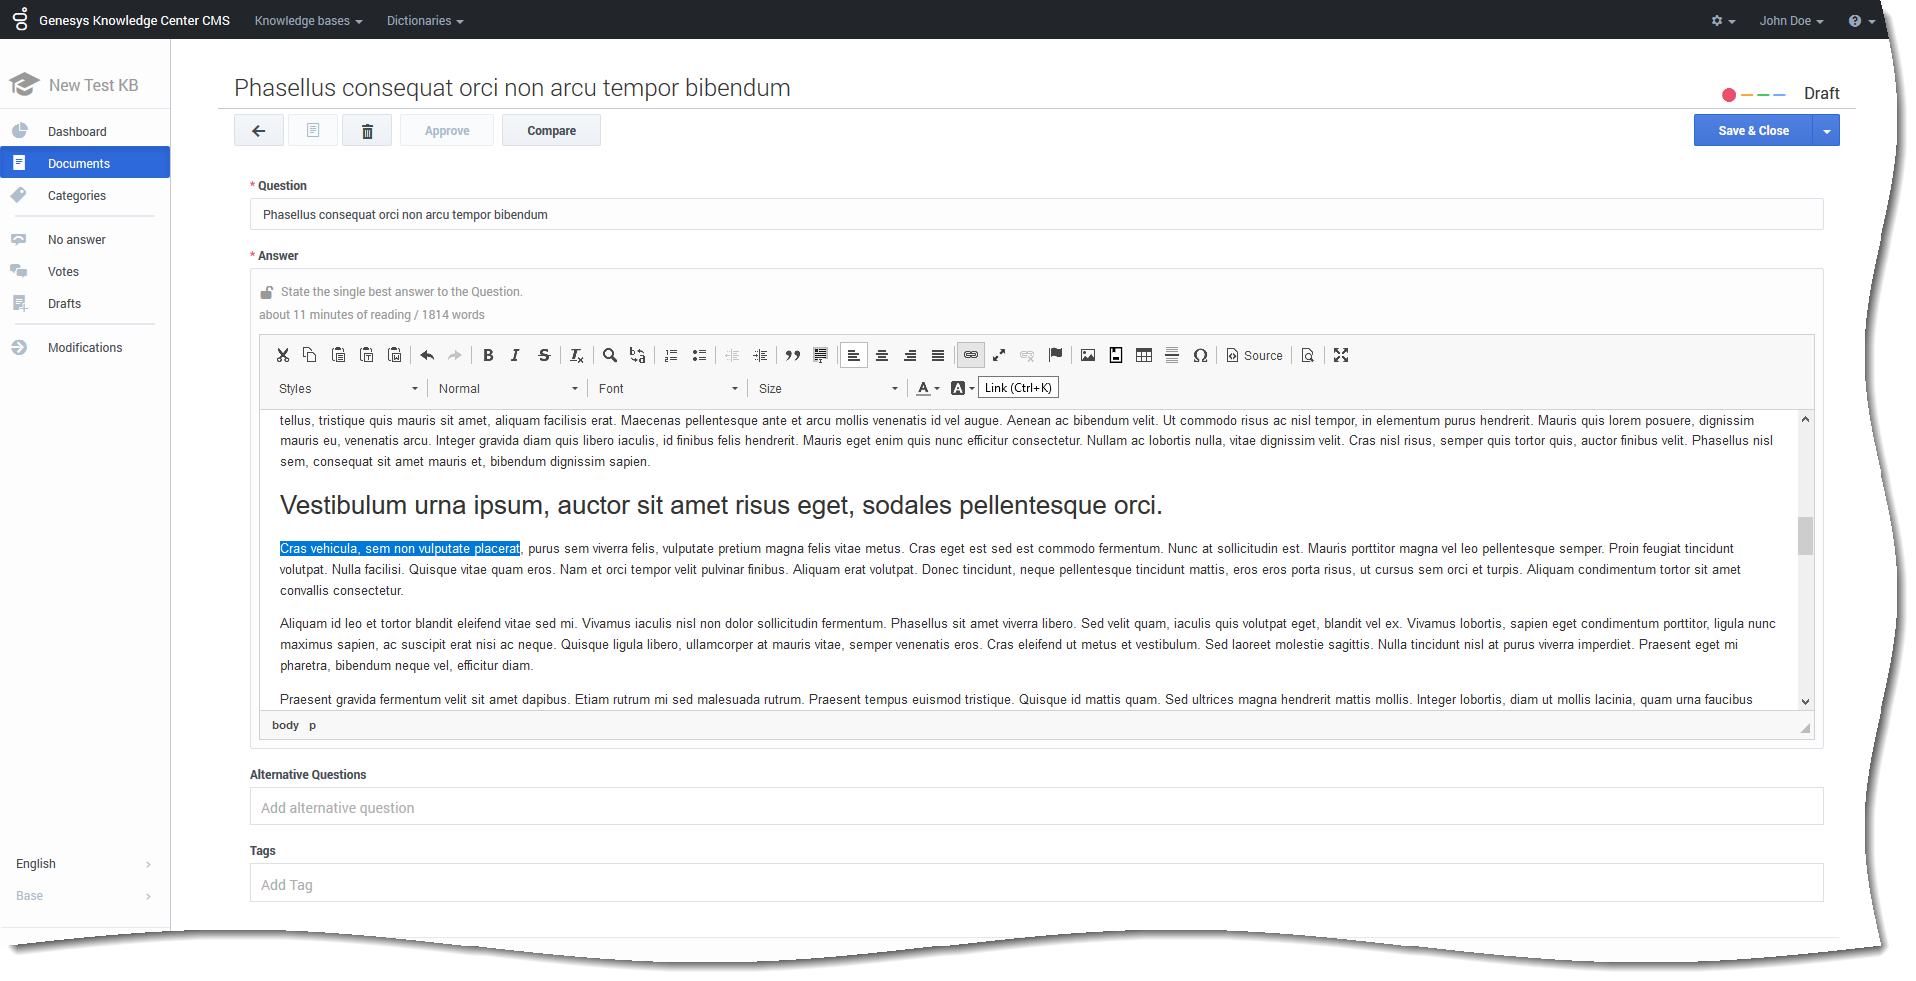Open the text color picker
This screenshot has height=981, width=1916.
coord(927,389)
